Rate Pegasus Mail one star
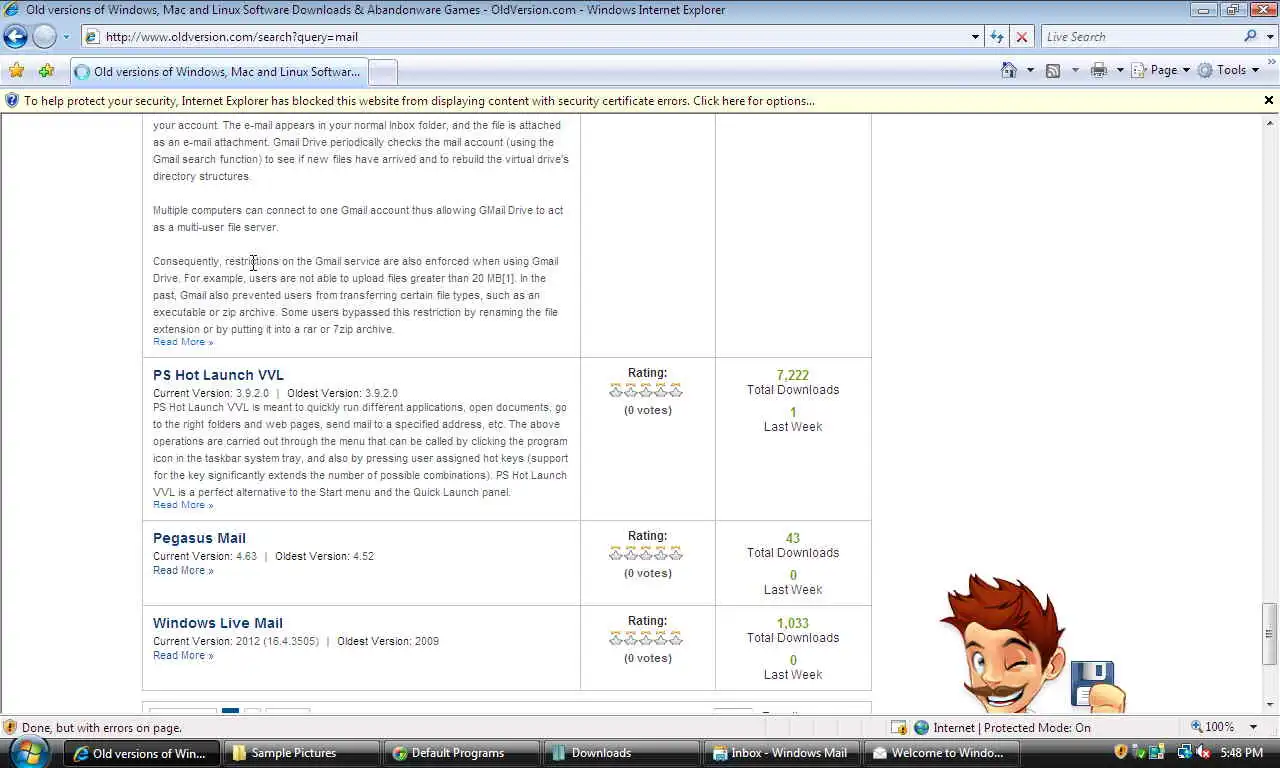This screenshot has width=1280, height=768. pos(616,553)
